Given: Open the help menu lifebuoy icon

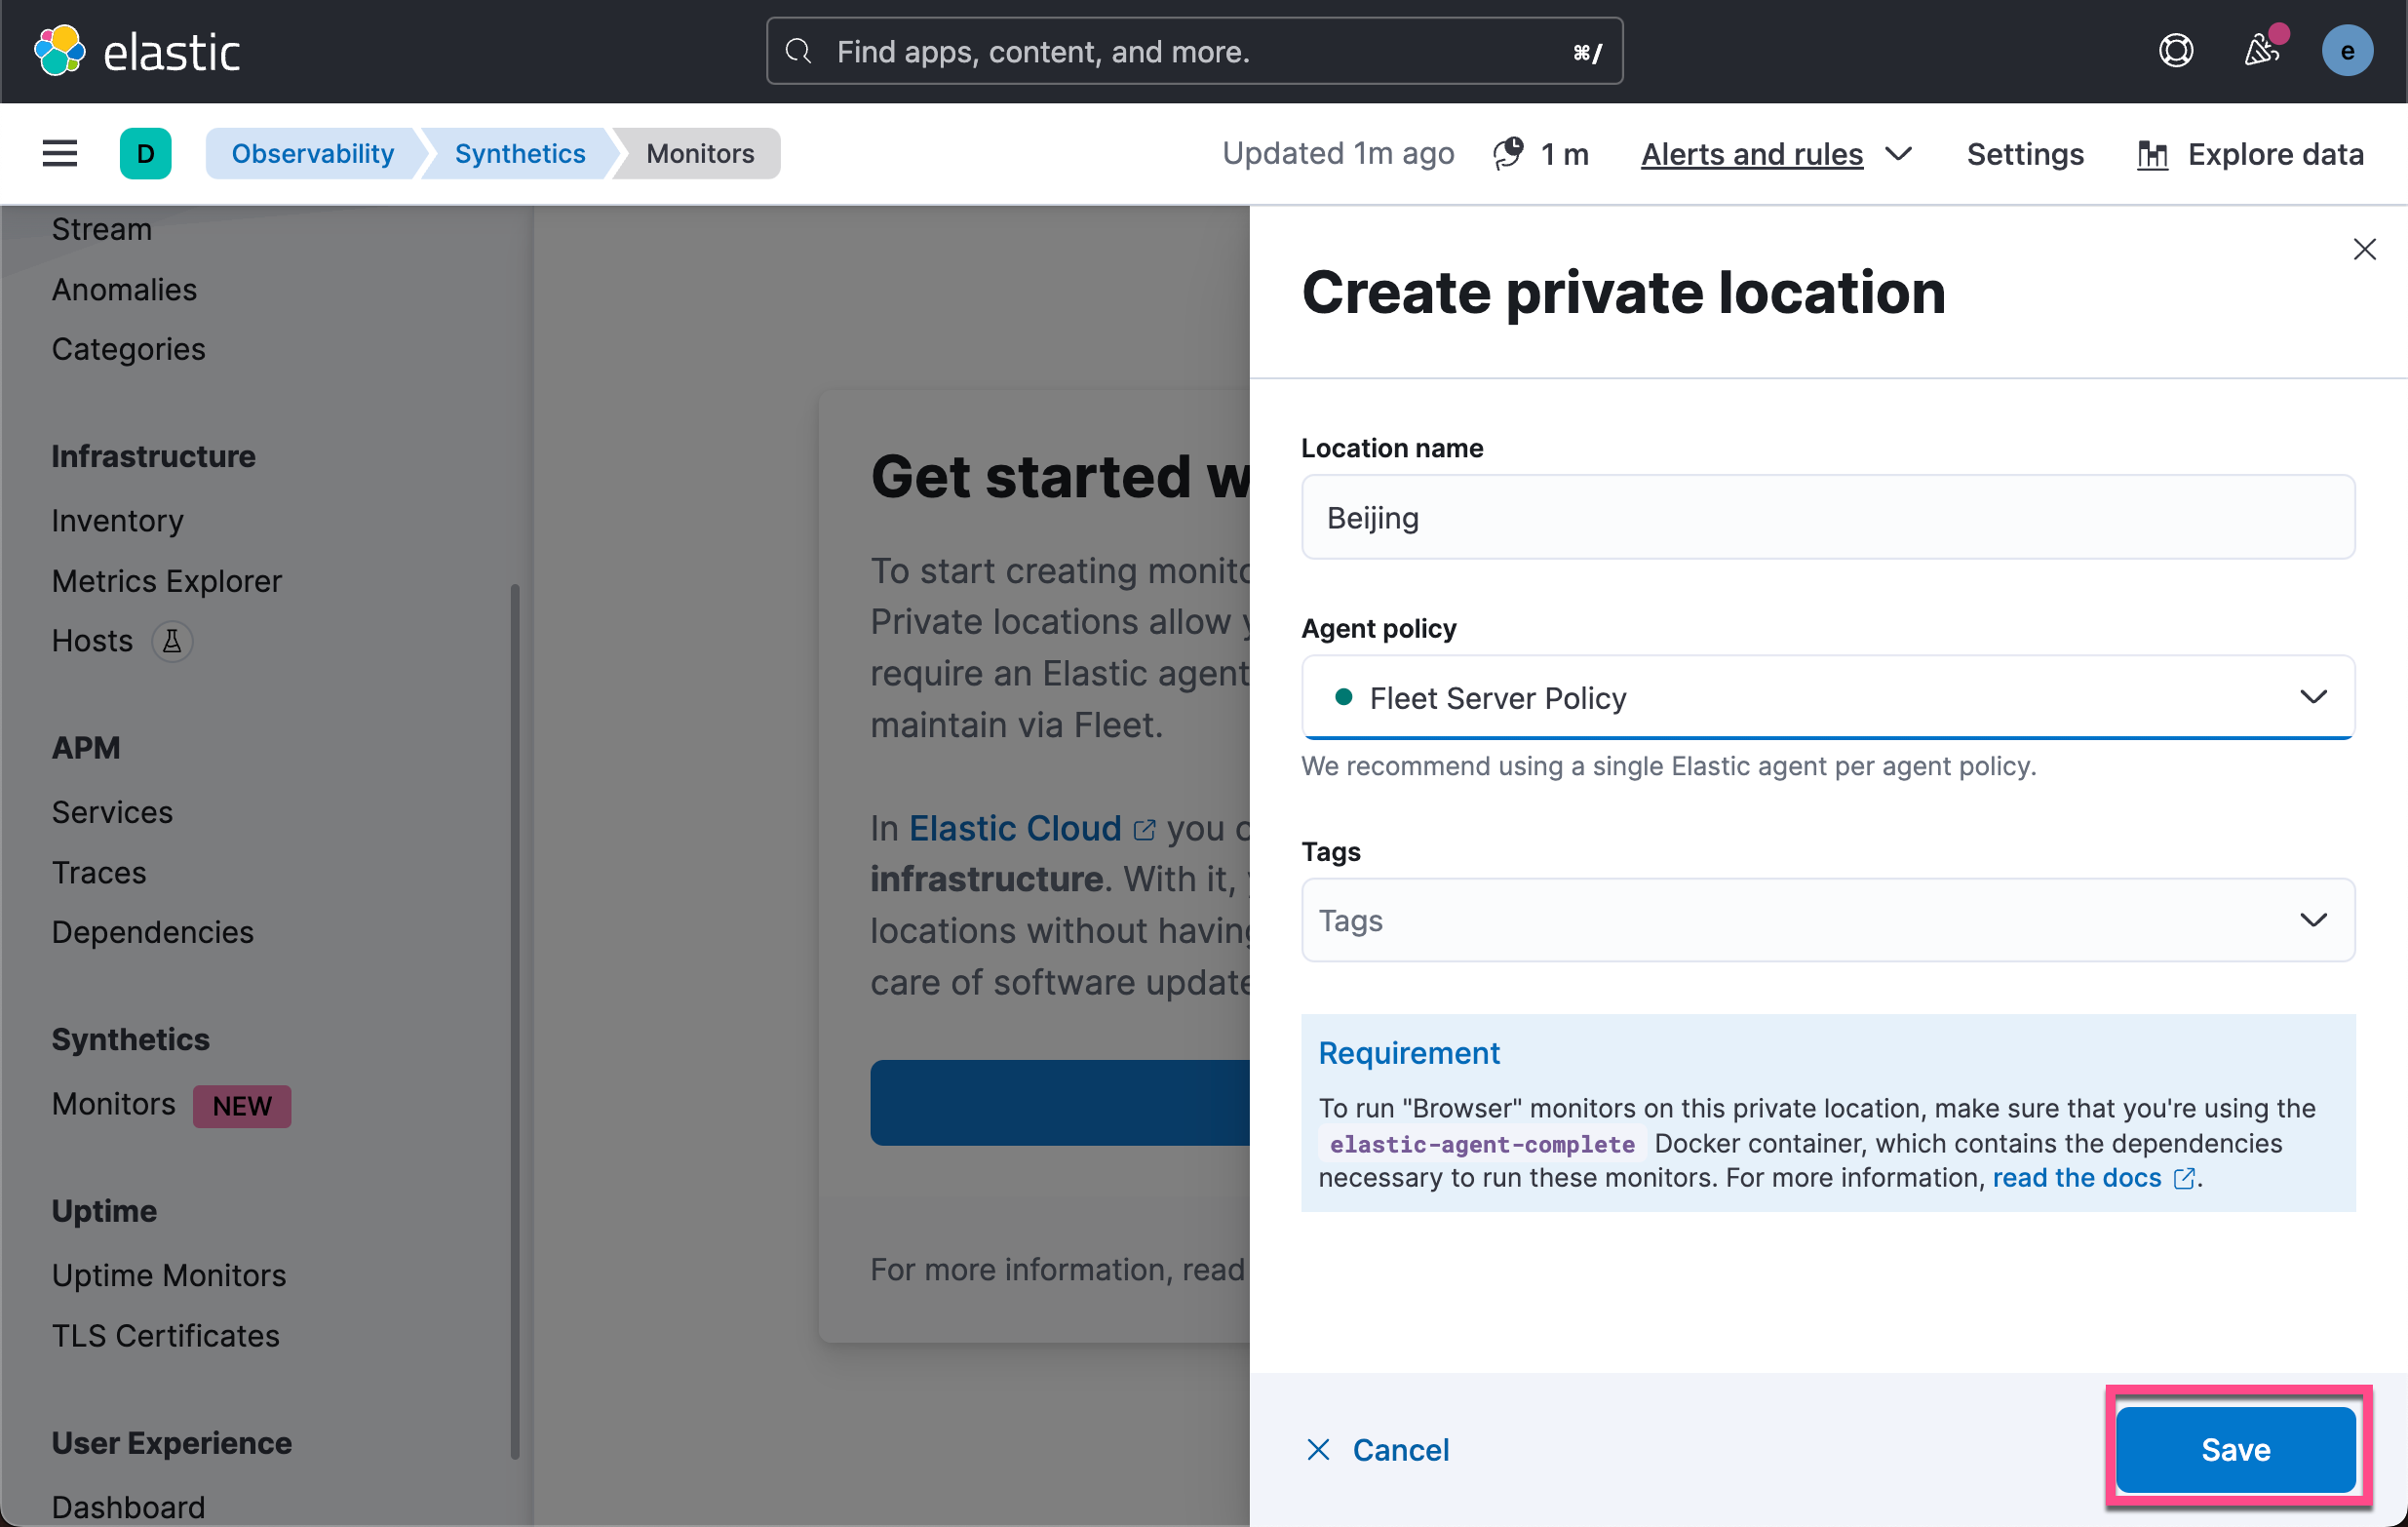Looking at the screenshot, I should coord(2176,51).
